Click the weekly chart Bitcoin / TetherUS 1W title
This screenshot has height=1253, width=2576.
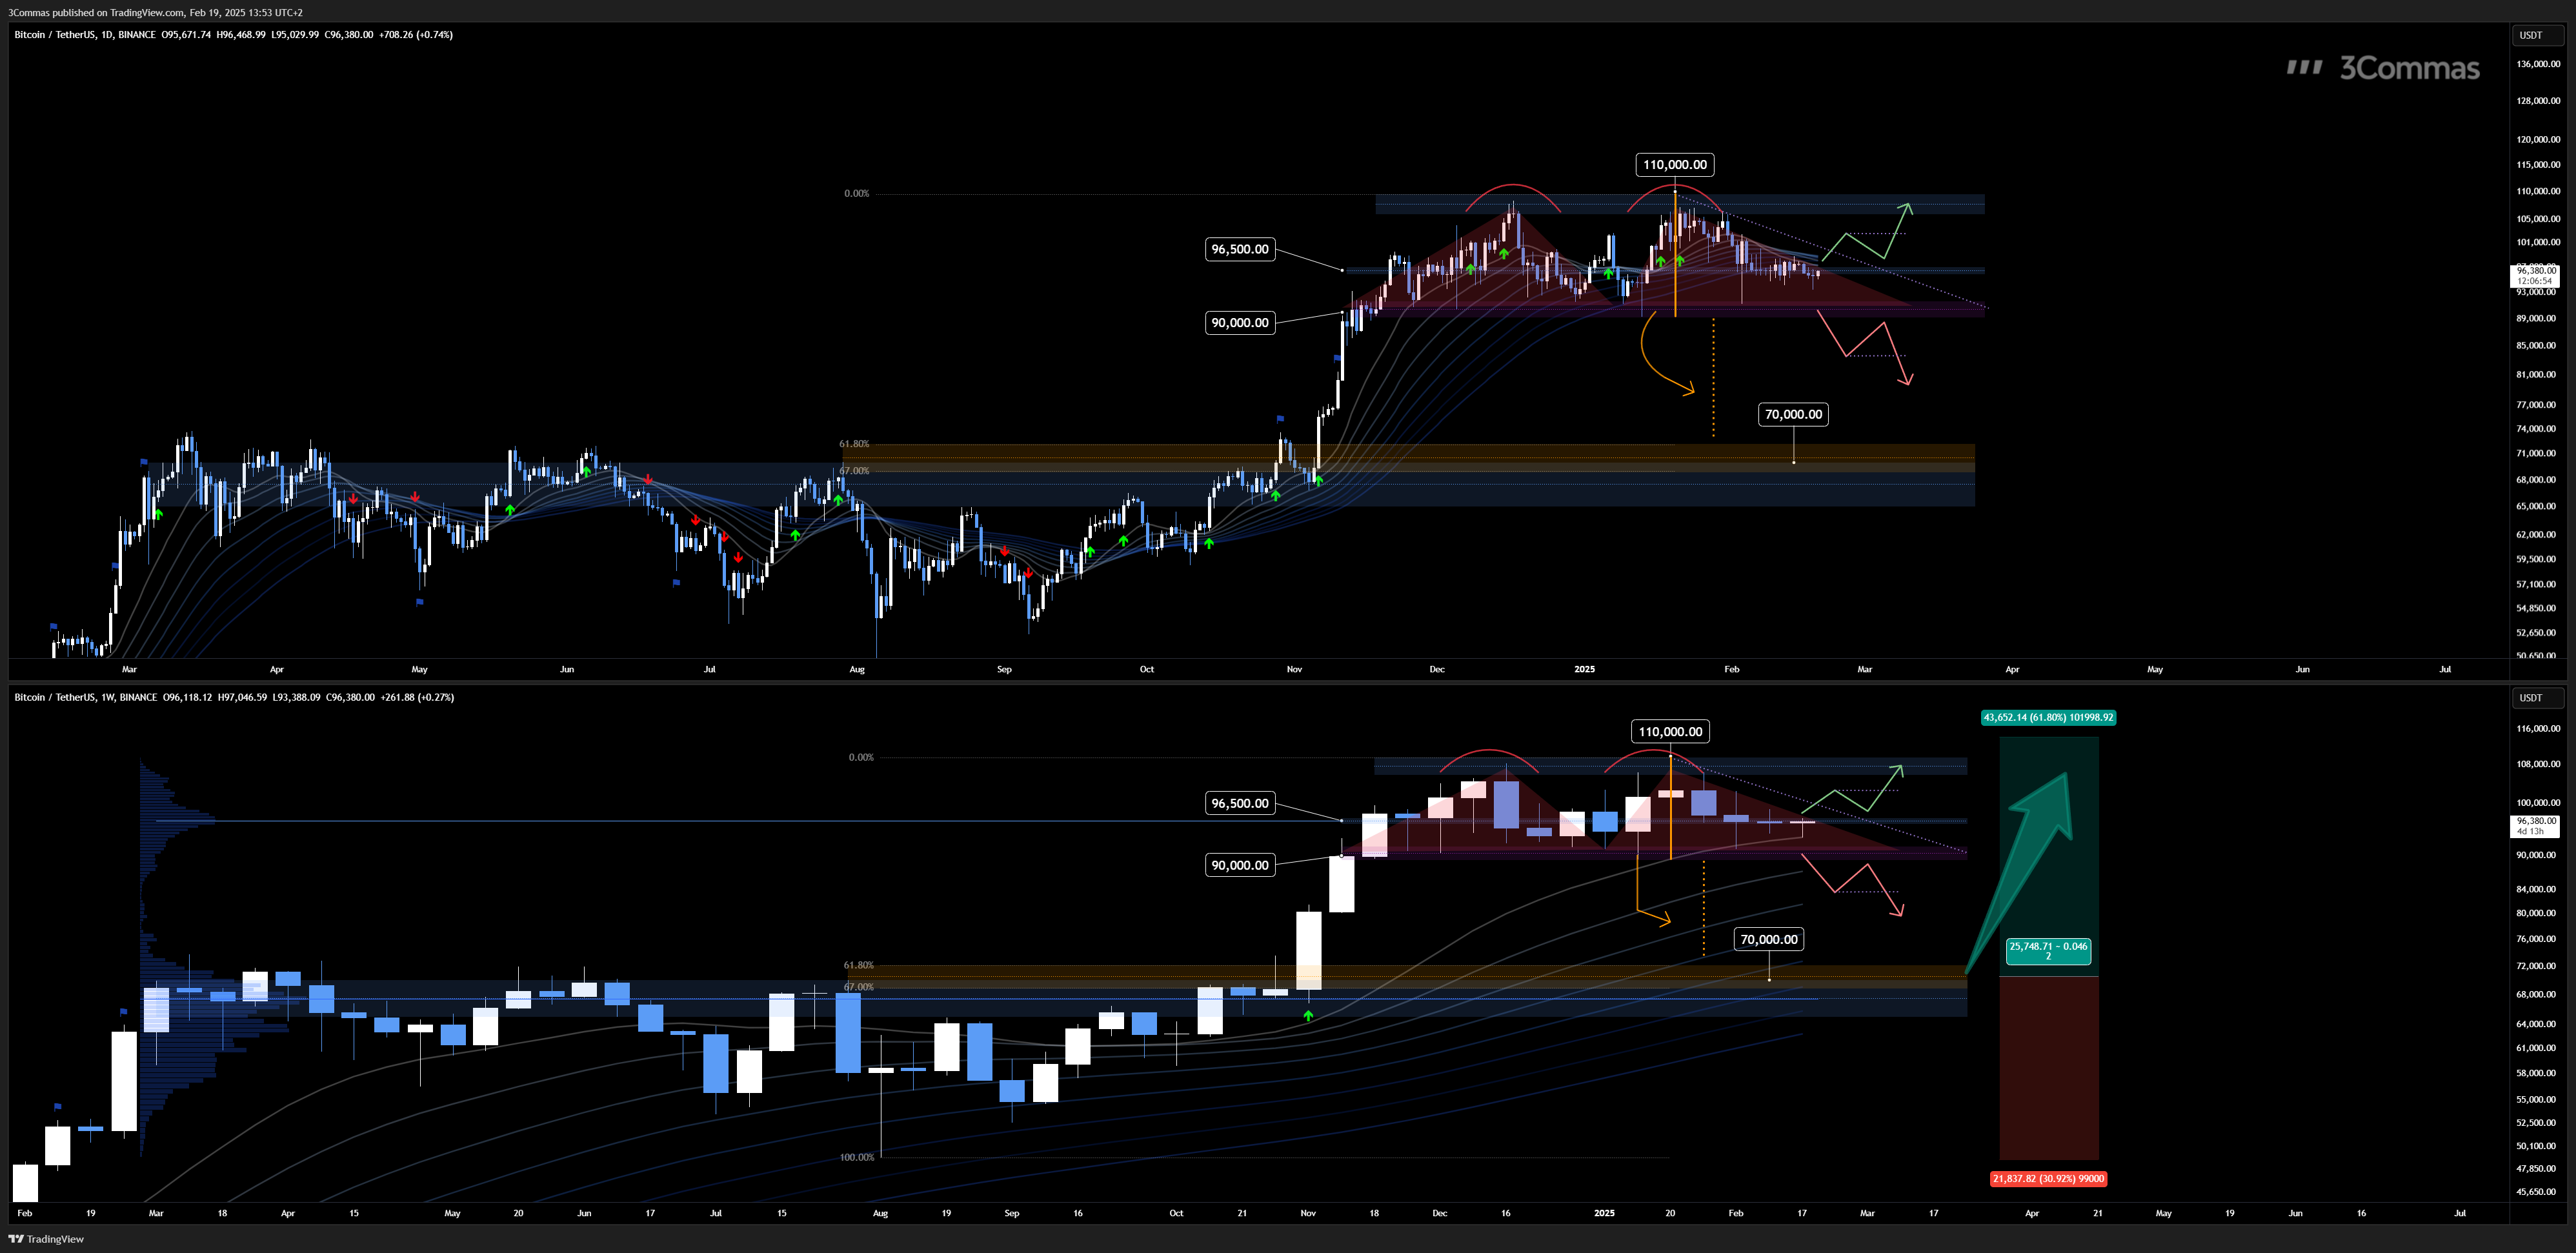click(x=85, y=697)
